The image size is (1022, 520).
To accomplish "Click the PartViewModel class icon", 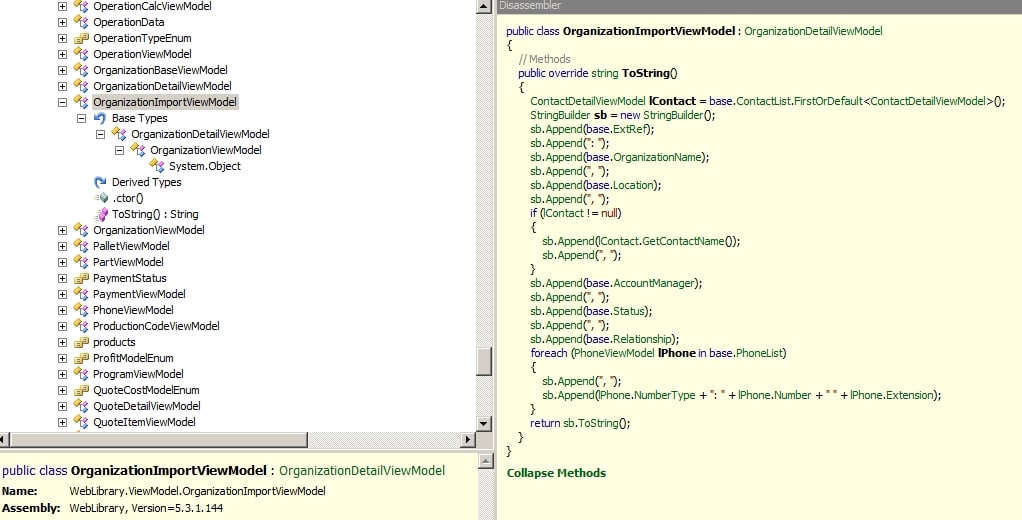I will pyautogui.click(x=81, y=262).
